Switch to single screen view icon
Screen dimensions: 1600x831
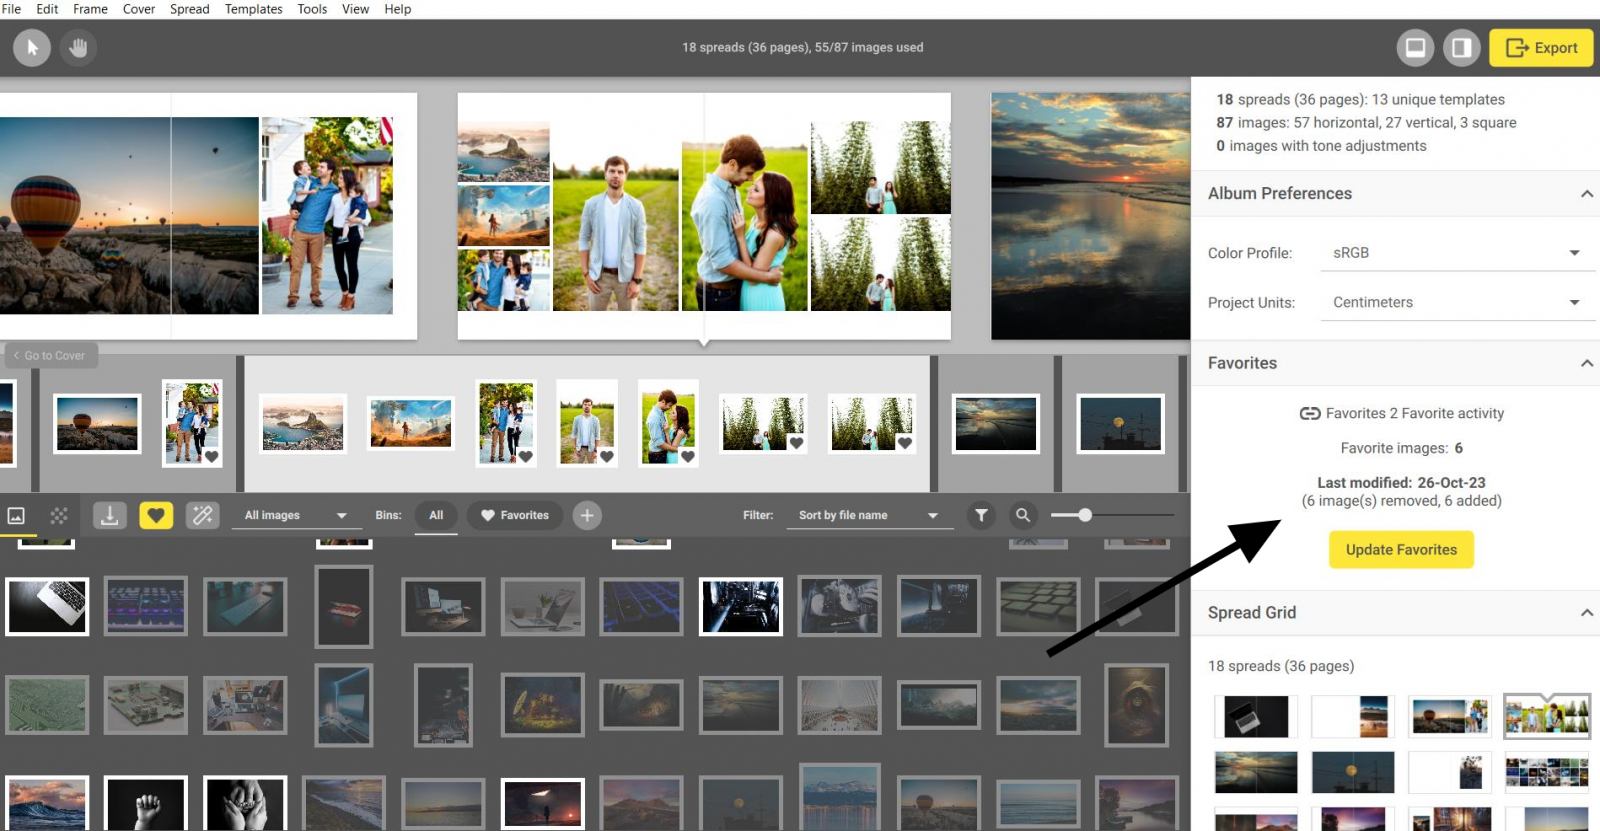1415,47
